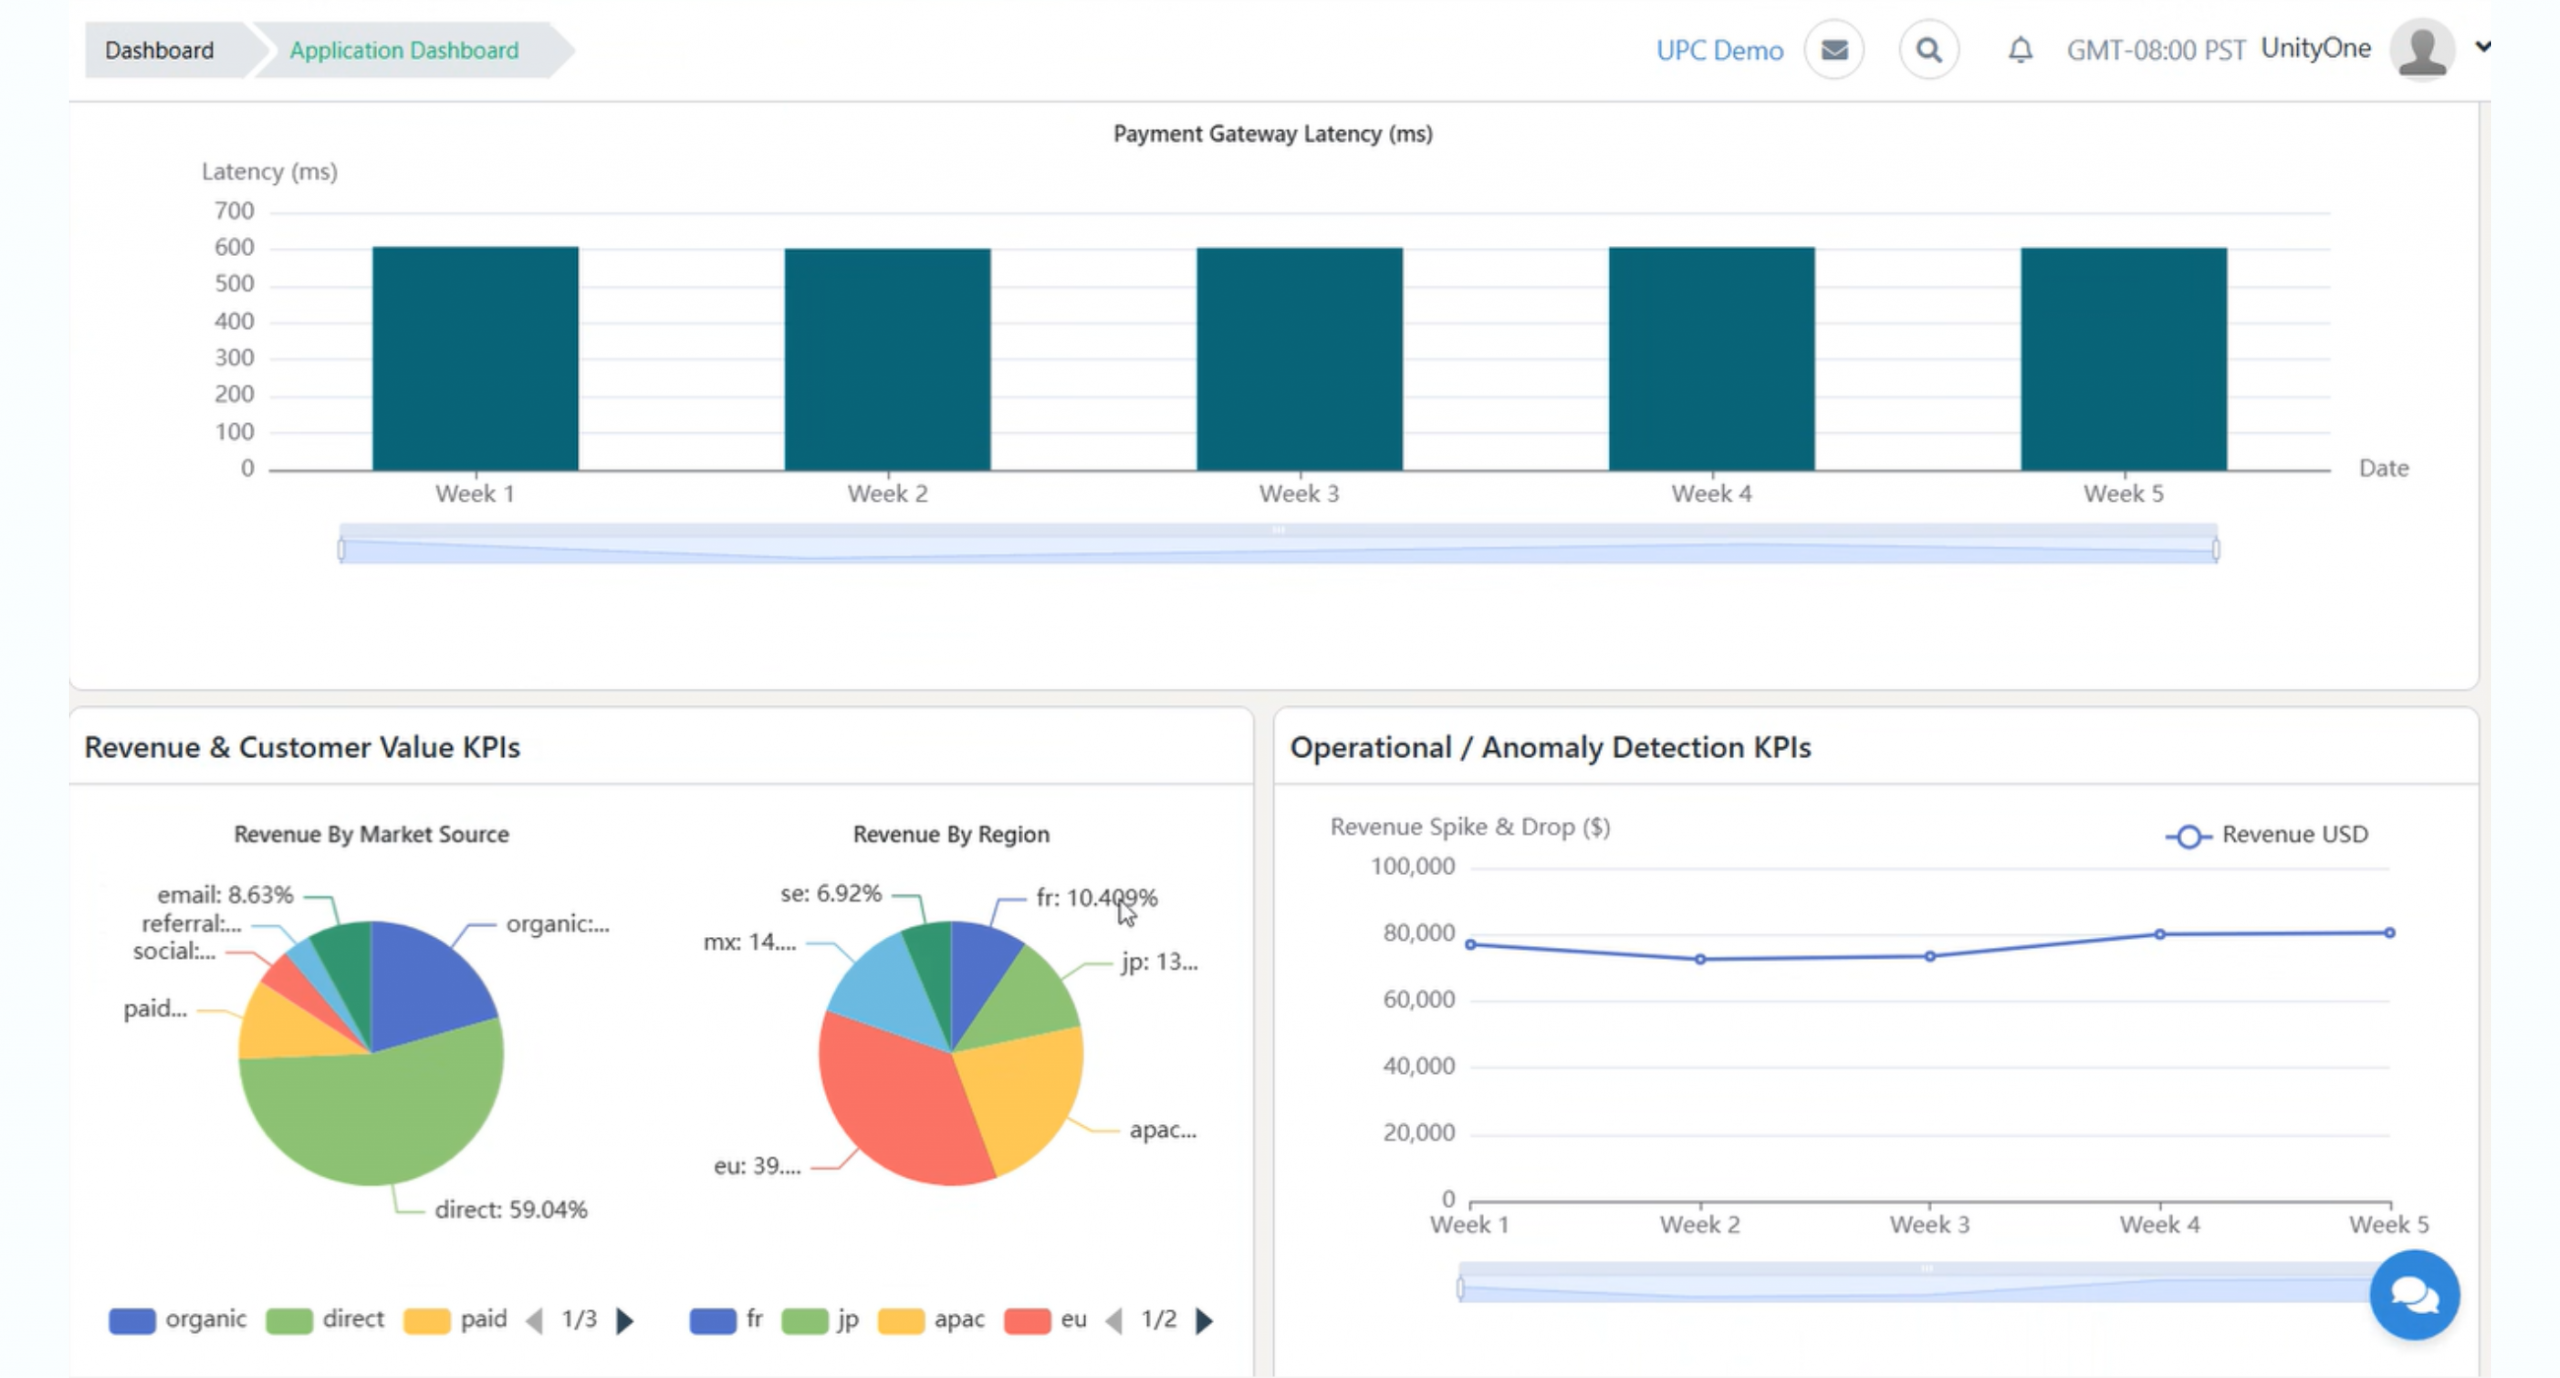Click the user avatar profile picture
Viewport: 2560px width, 1378px height.
tap(2421, 50)
